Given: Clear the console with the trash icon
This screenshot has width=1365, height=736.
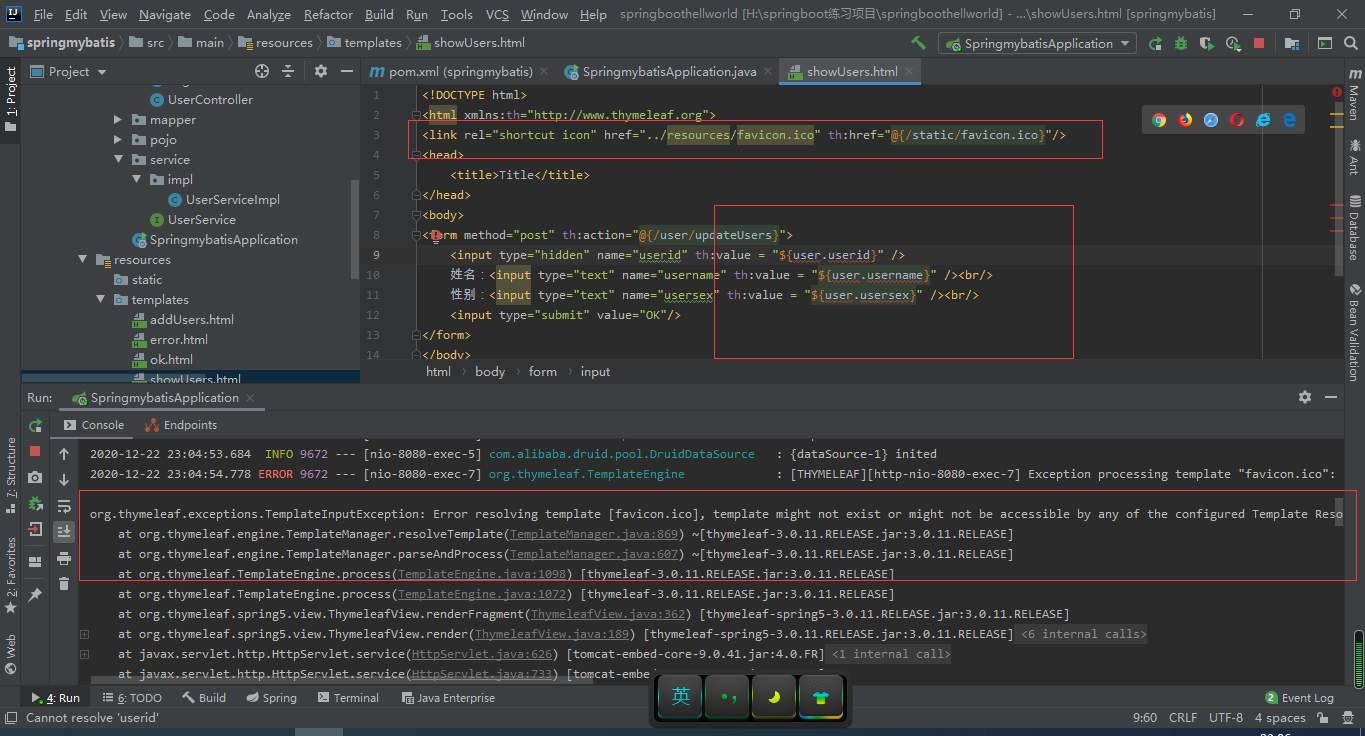Looking at the screenshot, I should [64, 584].
